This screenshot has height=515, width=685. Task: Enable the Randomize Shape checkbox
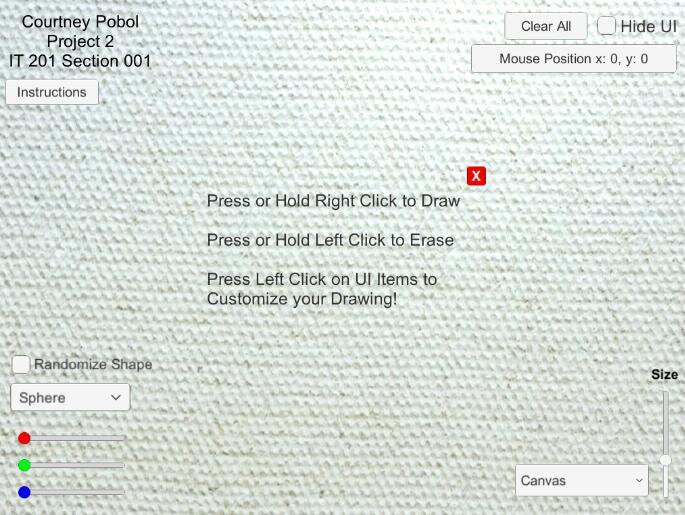tap(21, 364)
